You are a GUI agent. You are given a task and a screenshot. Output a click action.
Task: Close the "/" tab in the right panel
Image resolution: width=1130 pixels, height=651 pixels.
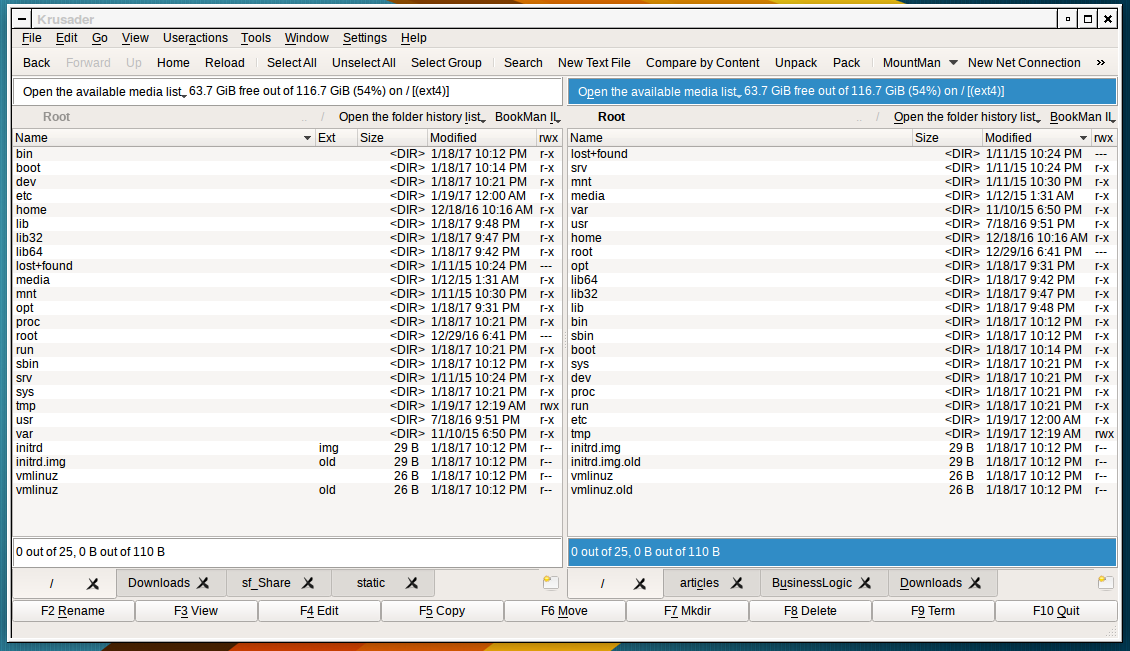tap(640, 584)
